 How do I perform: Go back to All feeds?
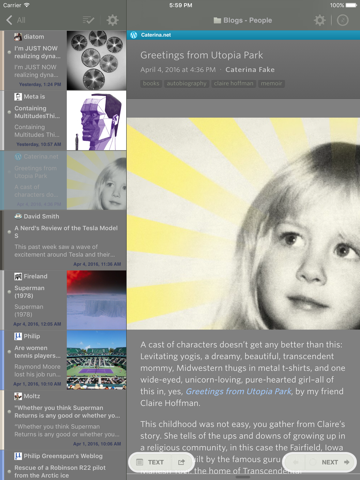point(16,20)
